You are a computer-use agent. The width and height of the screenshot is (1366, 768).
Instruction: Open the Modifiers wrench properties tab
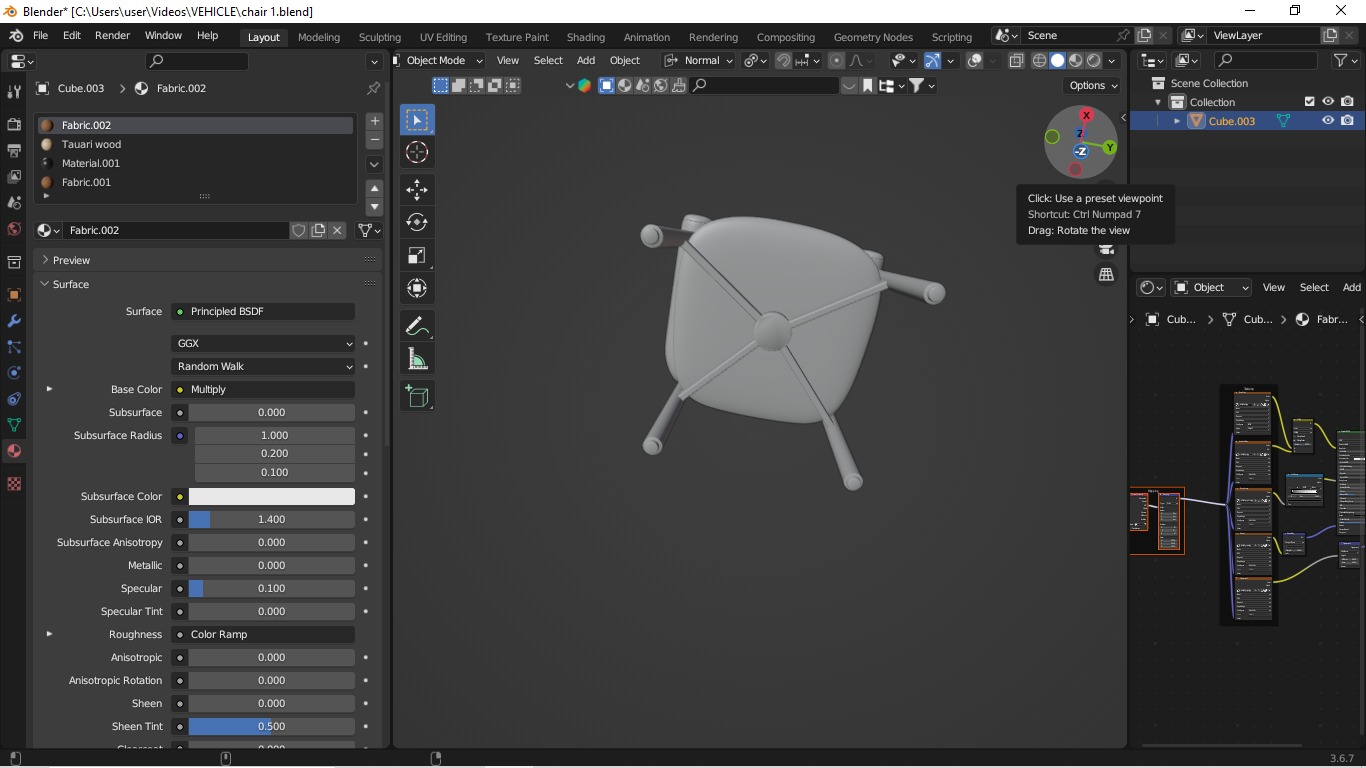14,321
